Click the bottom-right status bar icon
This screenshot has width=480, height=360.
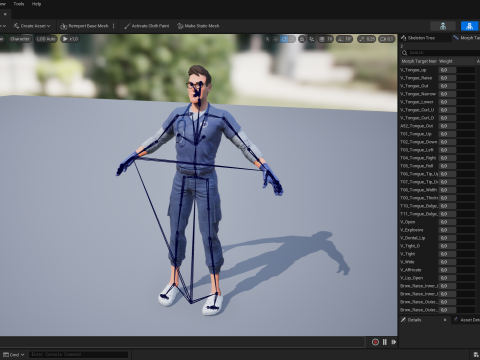point(476,355)
